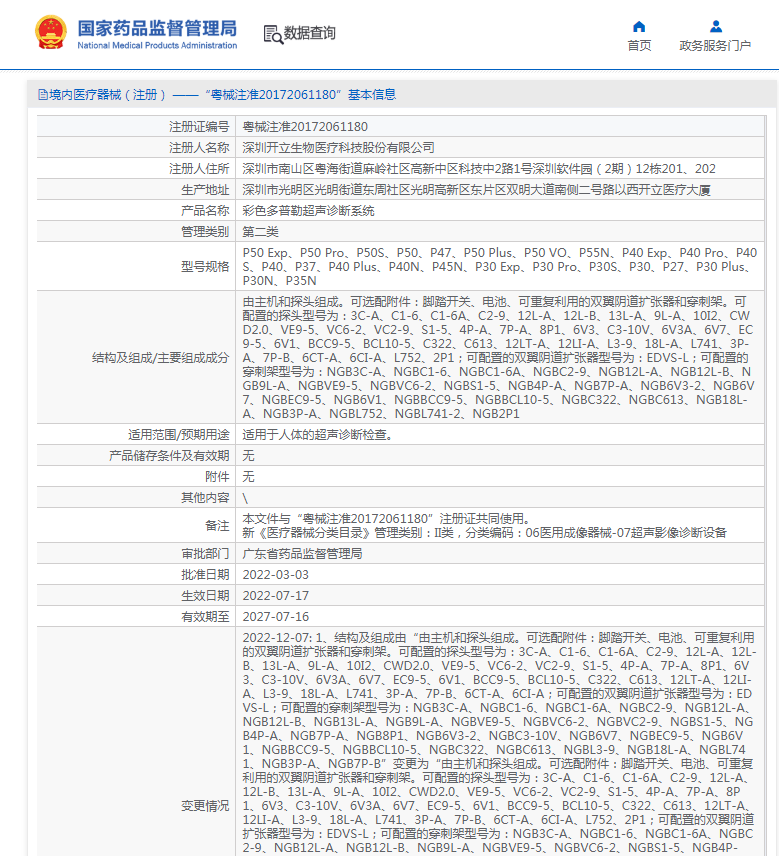The height and width of the screenshot is (856, 779).
Task: Click the approval date 2022-03-03
Action: pyautogui.click(x=276, y=575)
